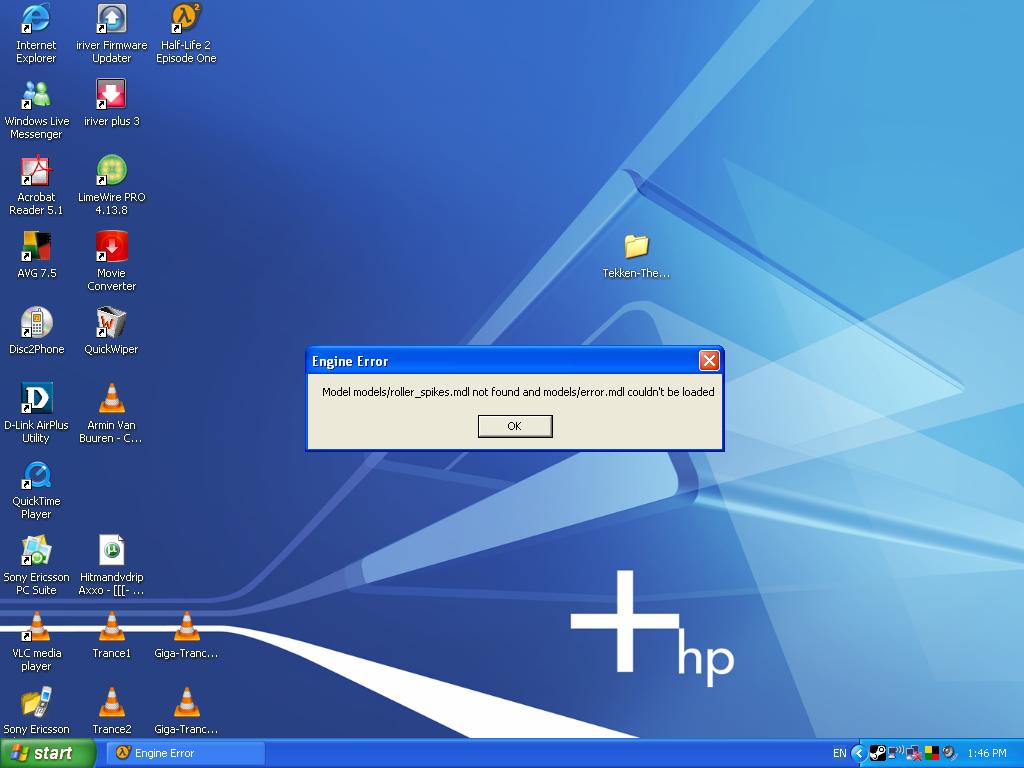This screenshot has height=768, width=1024.
Task: Select the Trance2 media file
Action: click(112, 711)
